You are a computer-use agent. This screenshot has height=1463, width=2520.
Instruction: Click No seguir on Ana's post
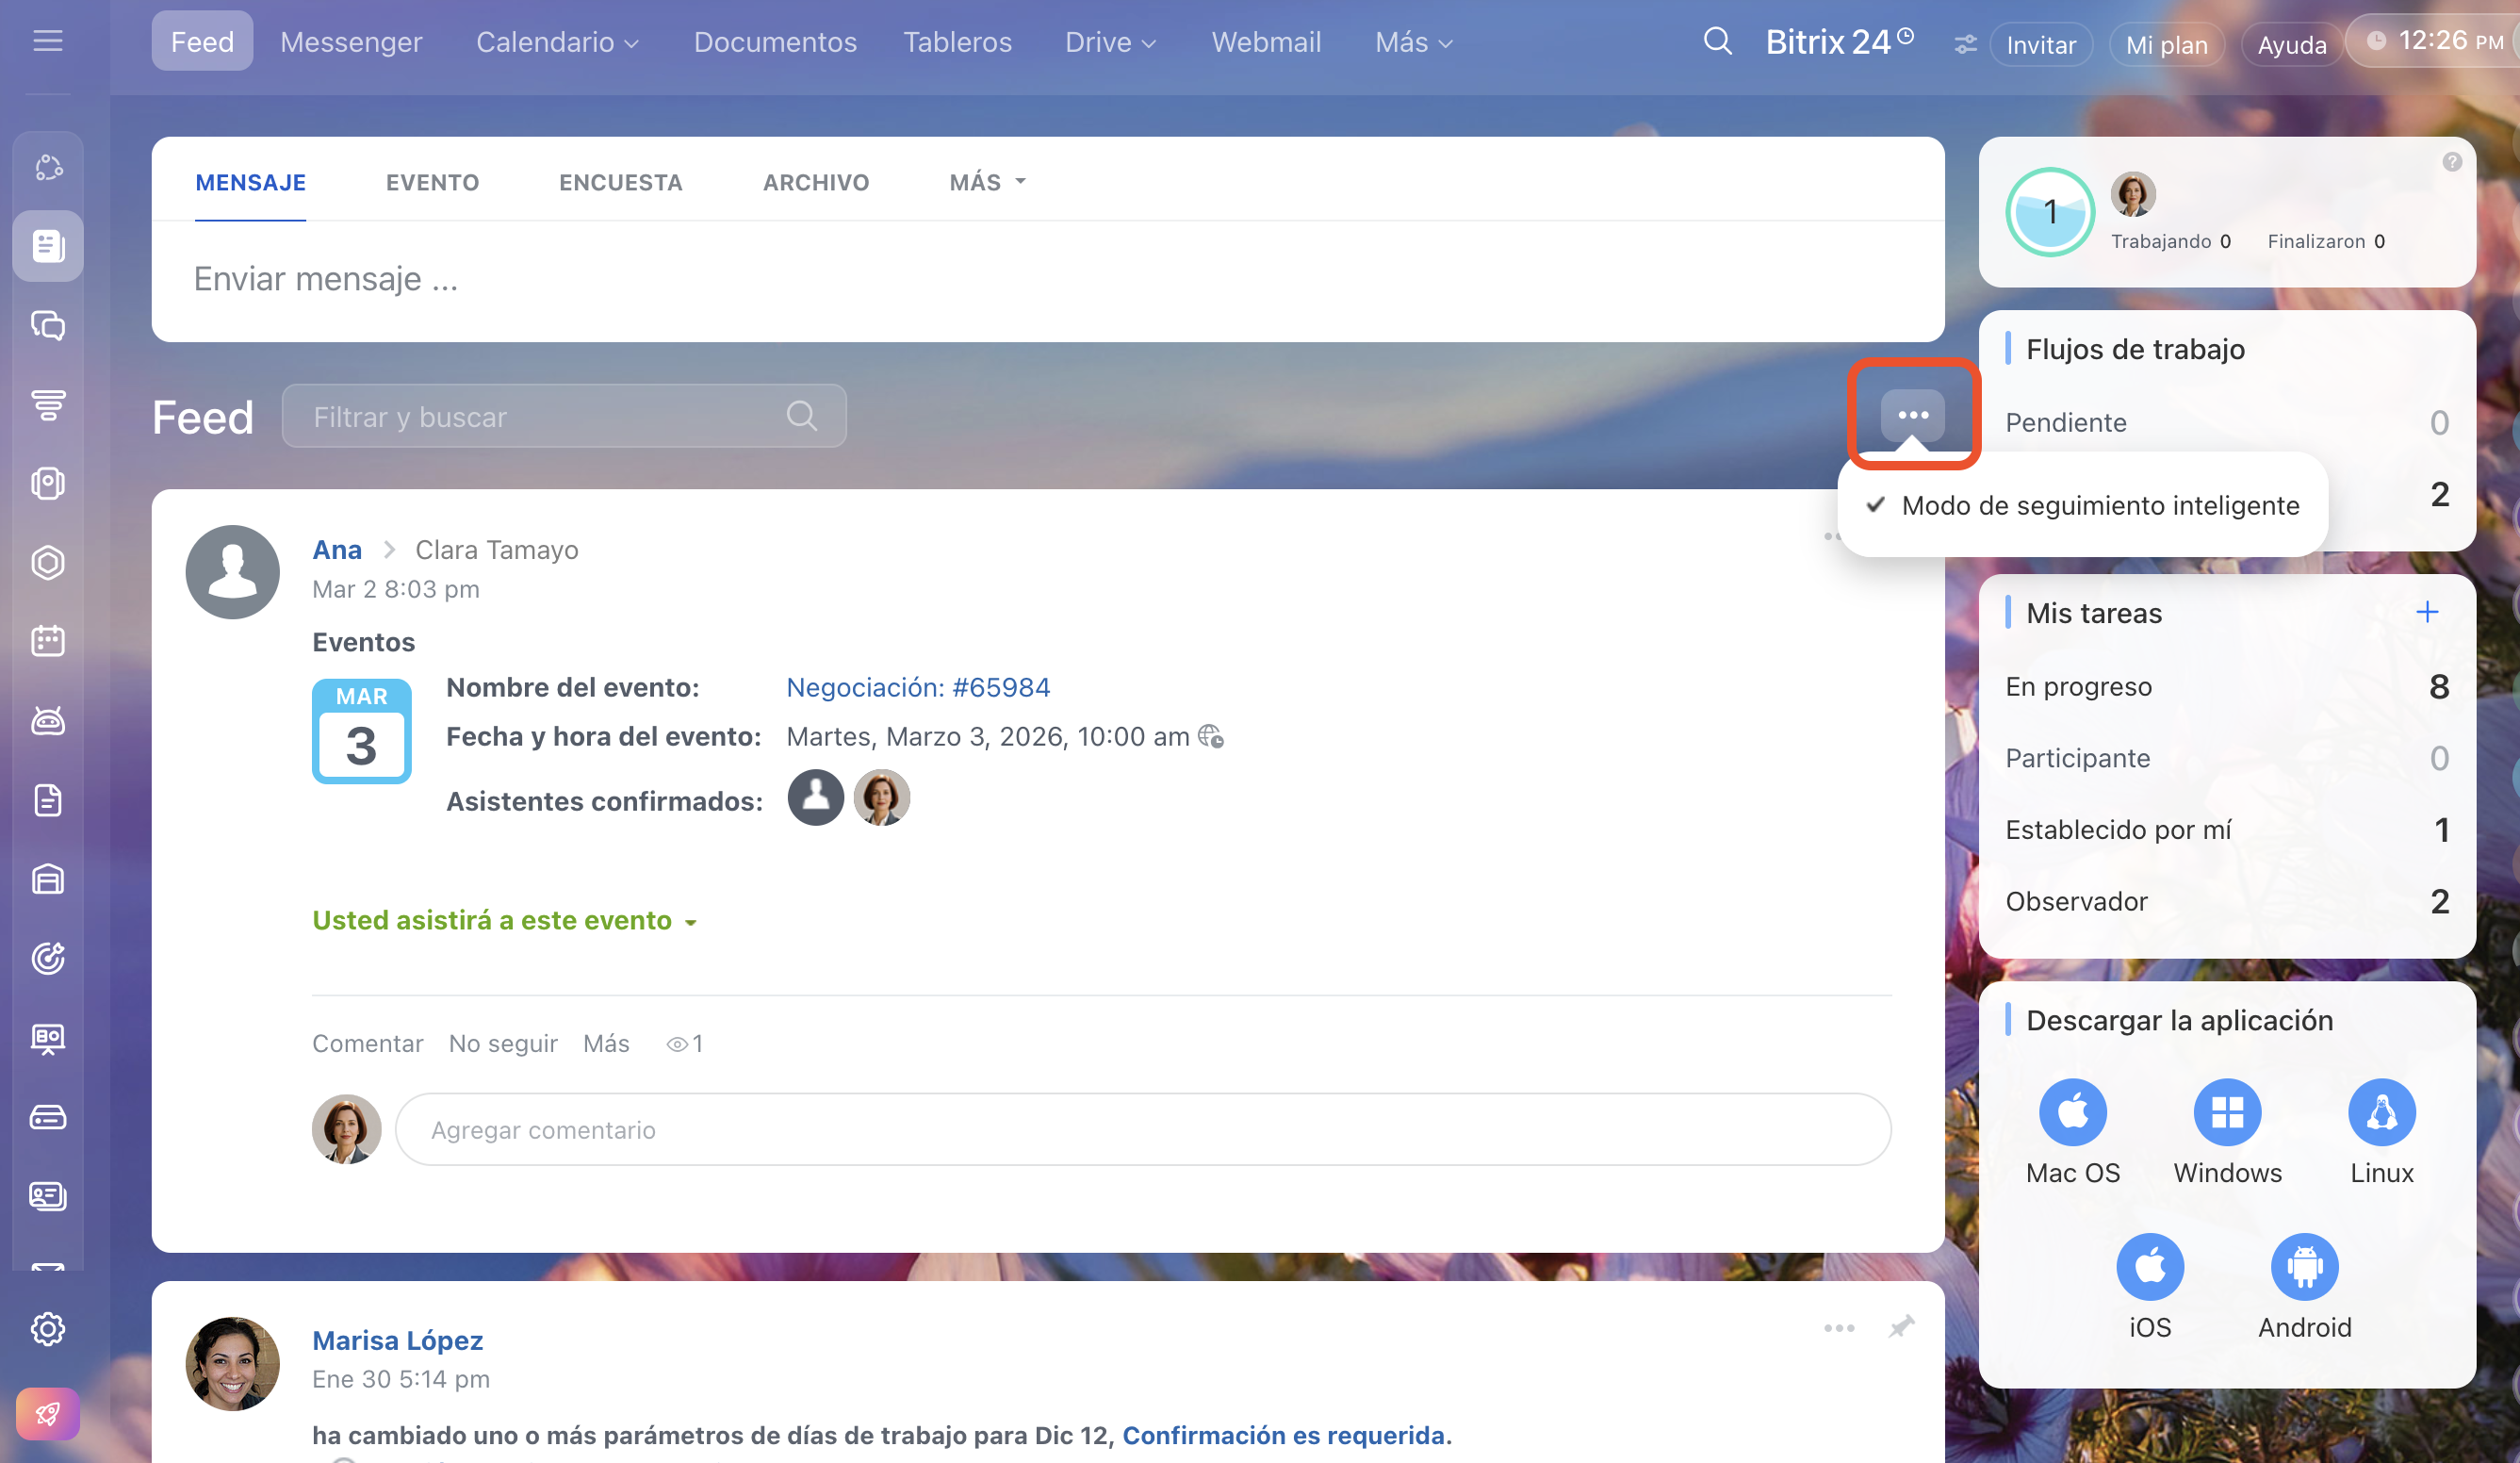point(503,1043)
